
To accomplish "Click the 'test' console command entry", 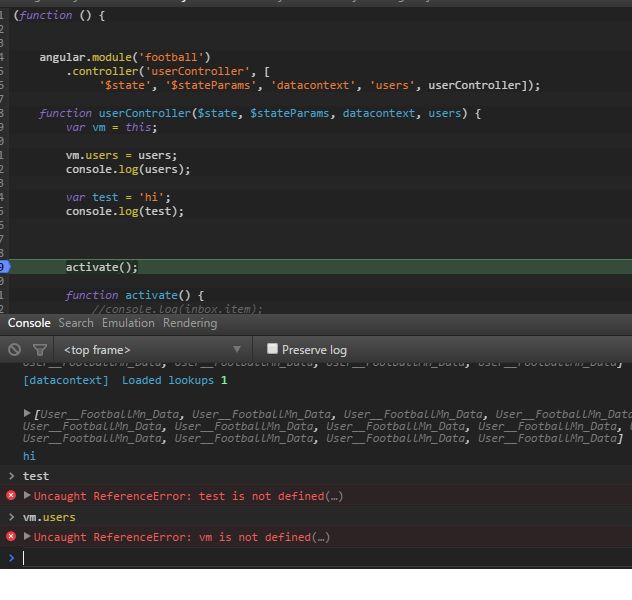I will pos(36,476).
